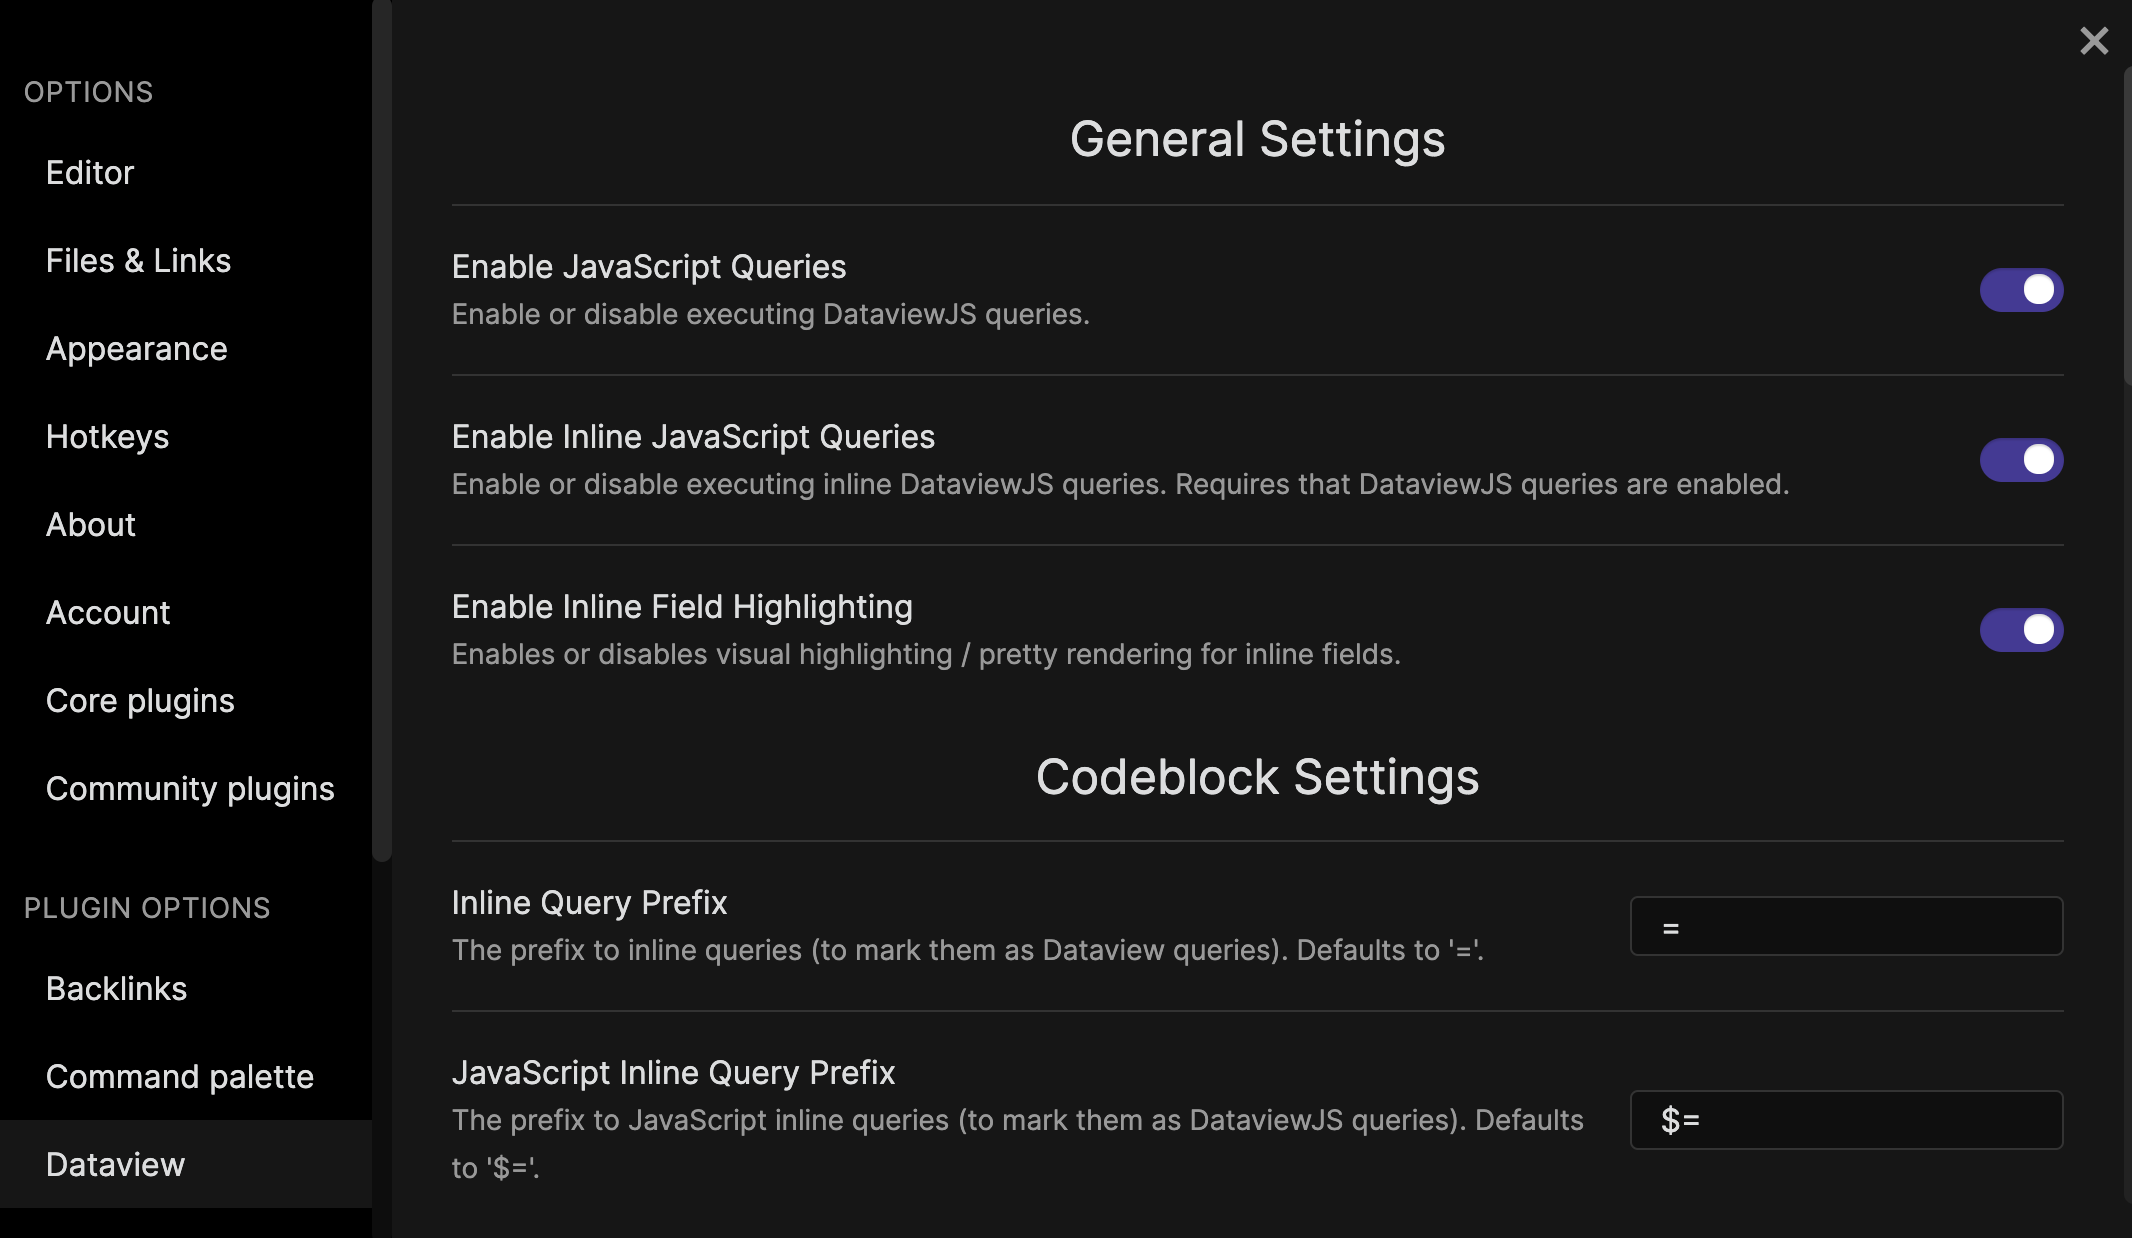The width and height of the screenshot is (2132, 1238).
Task: Click the sidebar vertical scrollbar
Action: coord(381,430)
